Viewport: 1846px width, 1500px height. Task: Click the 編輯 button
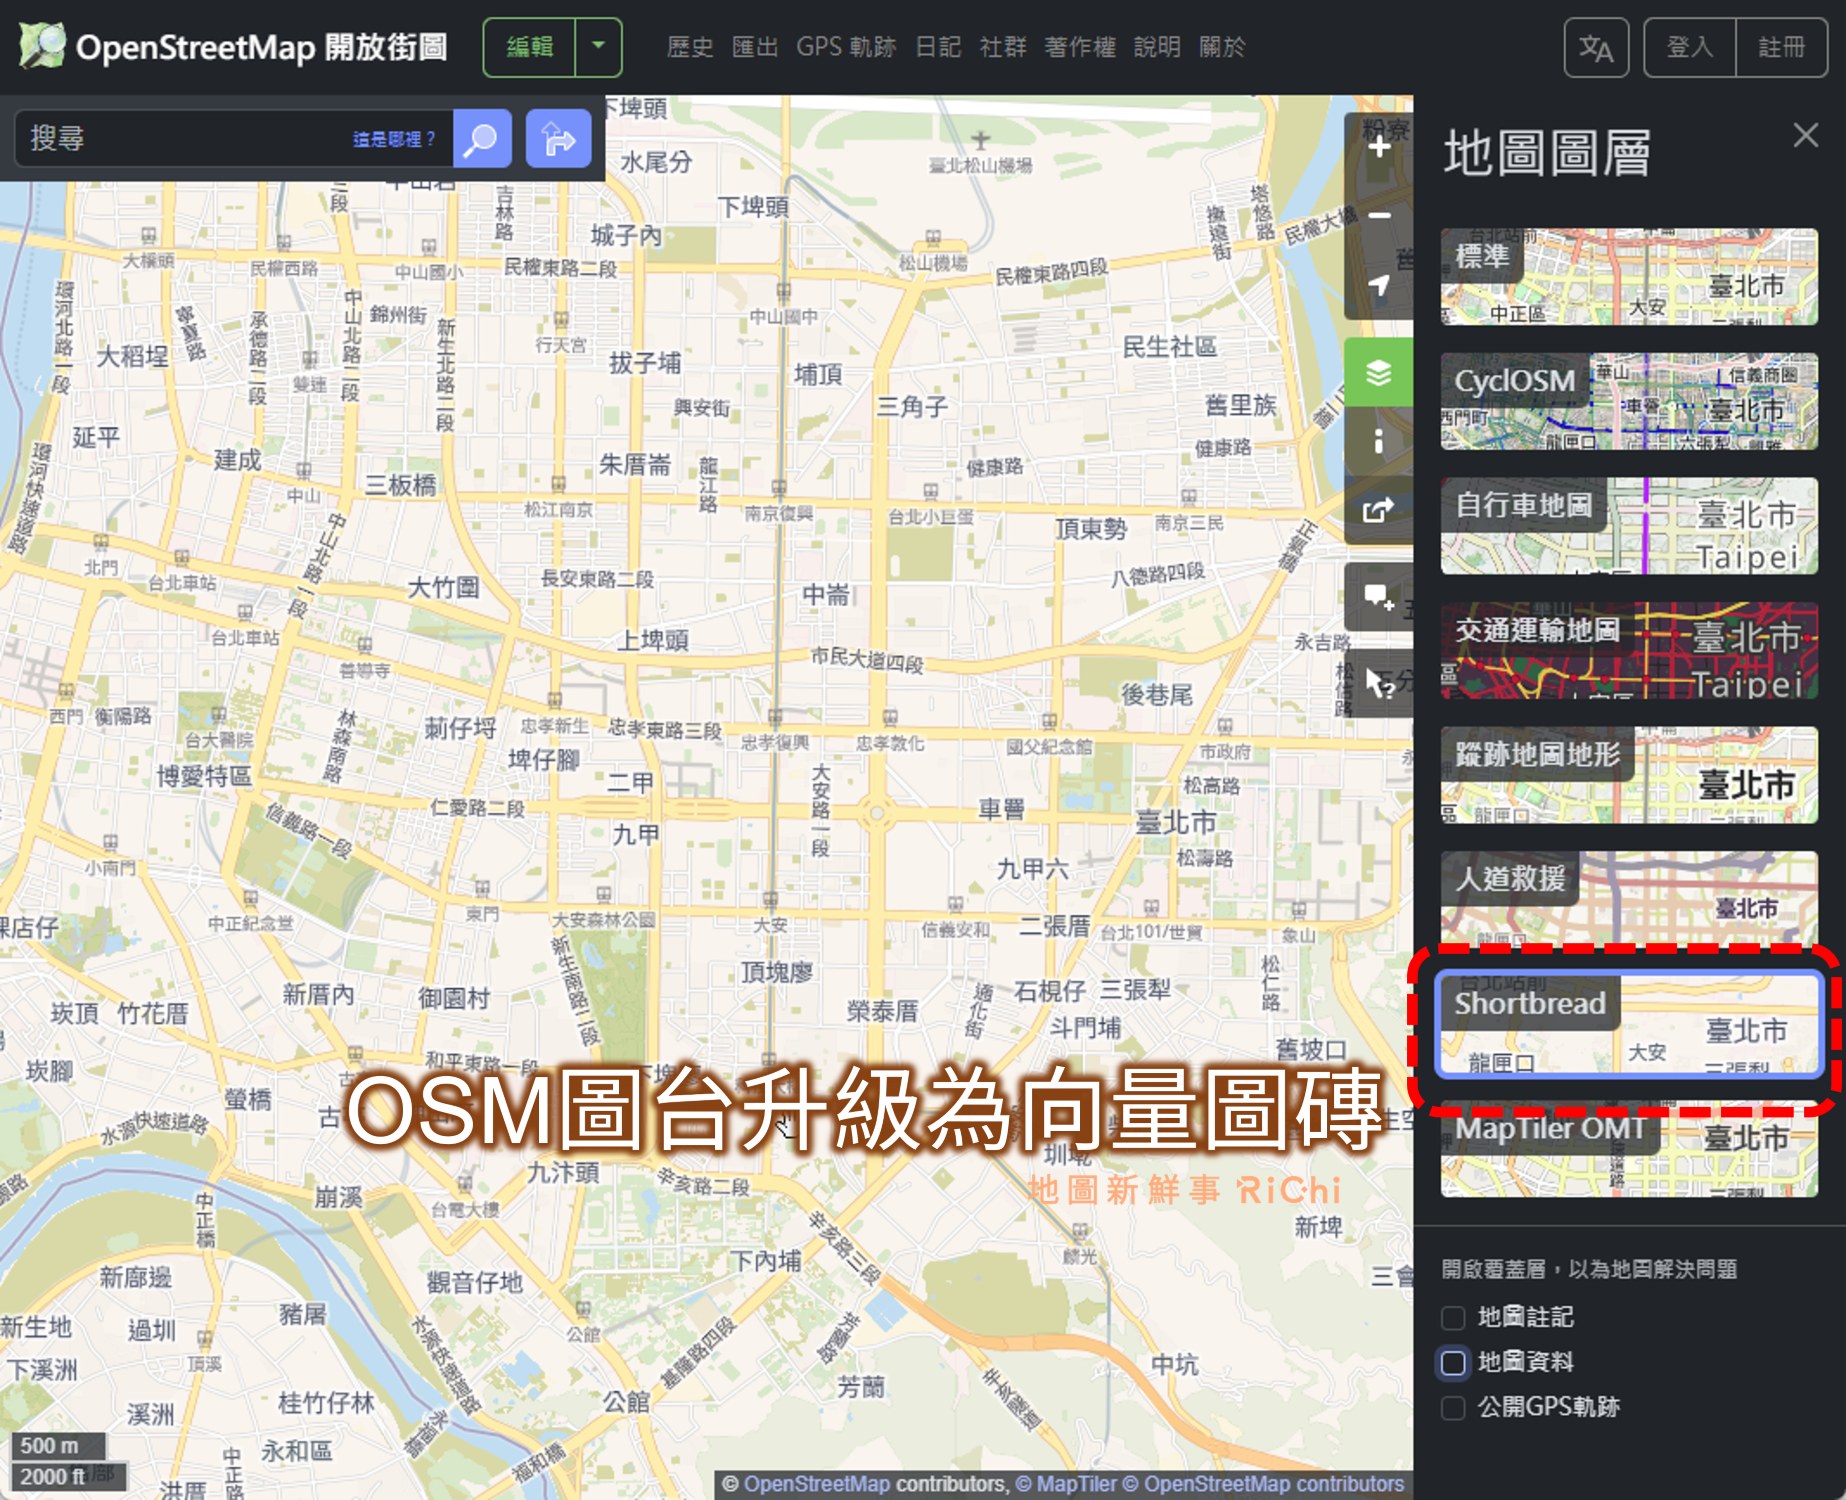530,47
